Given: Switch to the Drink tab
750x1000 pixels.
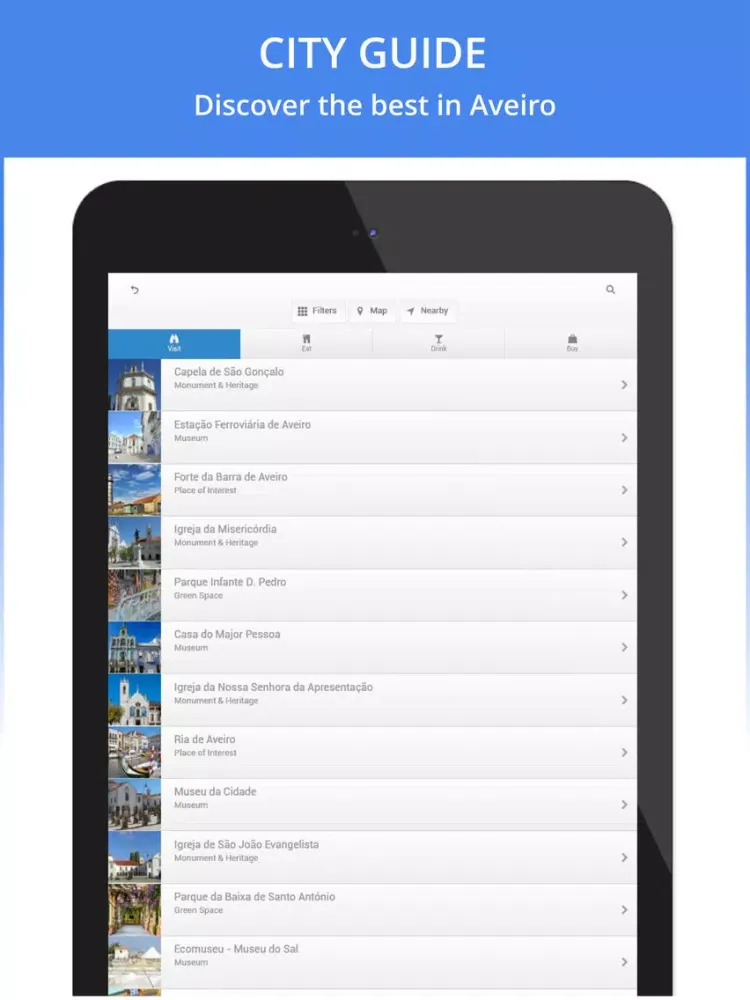Looking at the screenshot, I should coord(438,343).
